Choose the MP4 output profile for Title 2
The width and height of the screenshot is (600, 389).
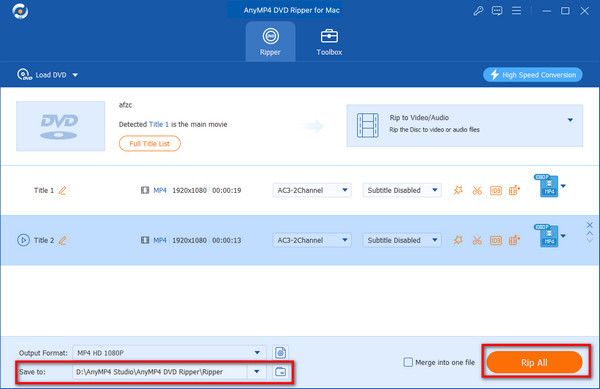tap(546, 236)
